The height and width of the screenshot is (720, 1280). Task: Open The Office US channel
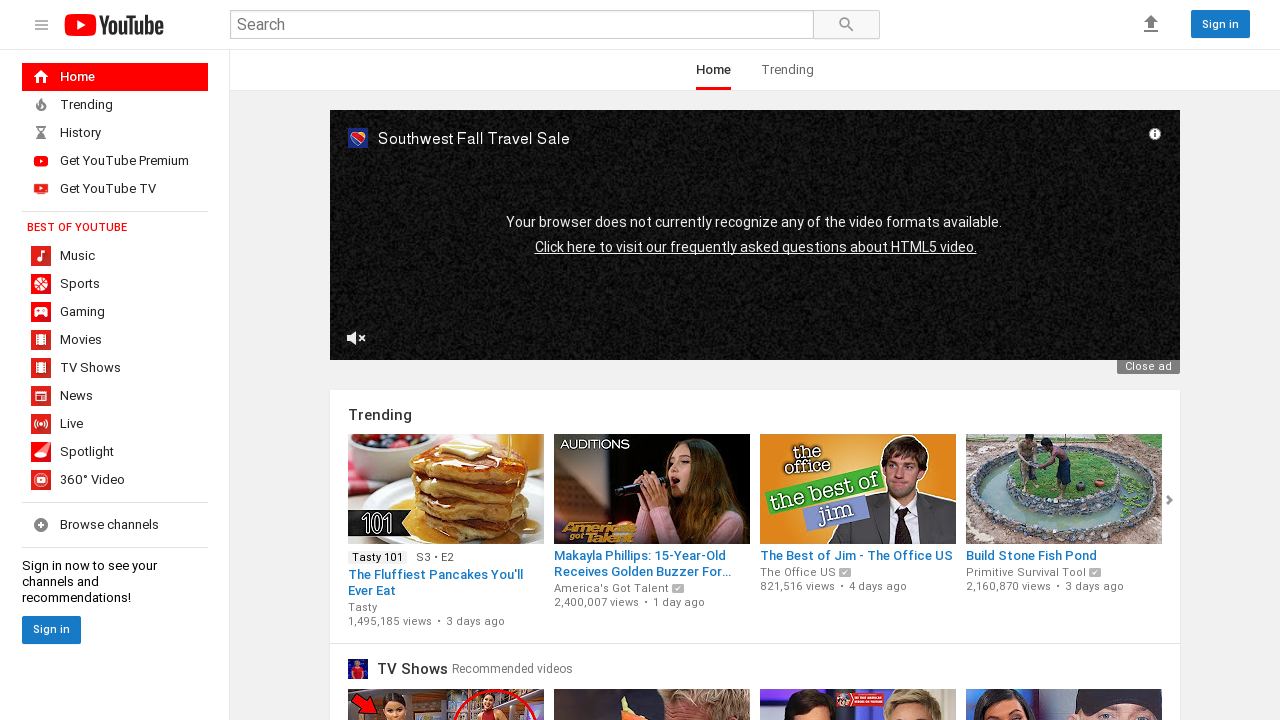[x=798, y=573]
